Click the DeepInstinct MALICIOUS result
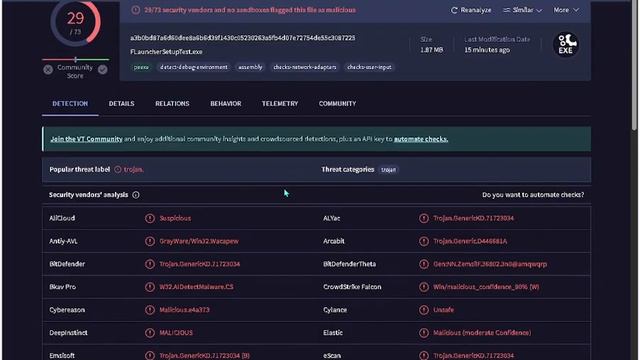The width and height of the screenshot is (640, 360). coord(176,333)
